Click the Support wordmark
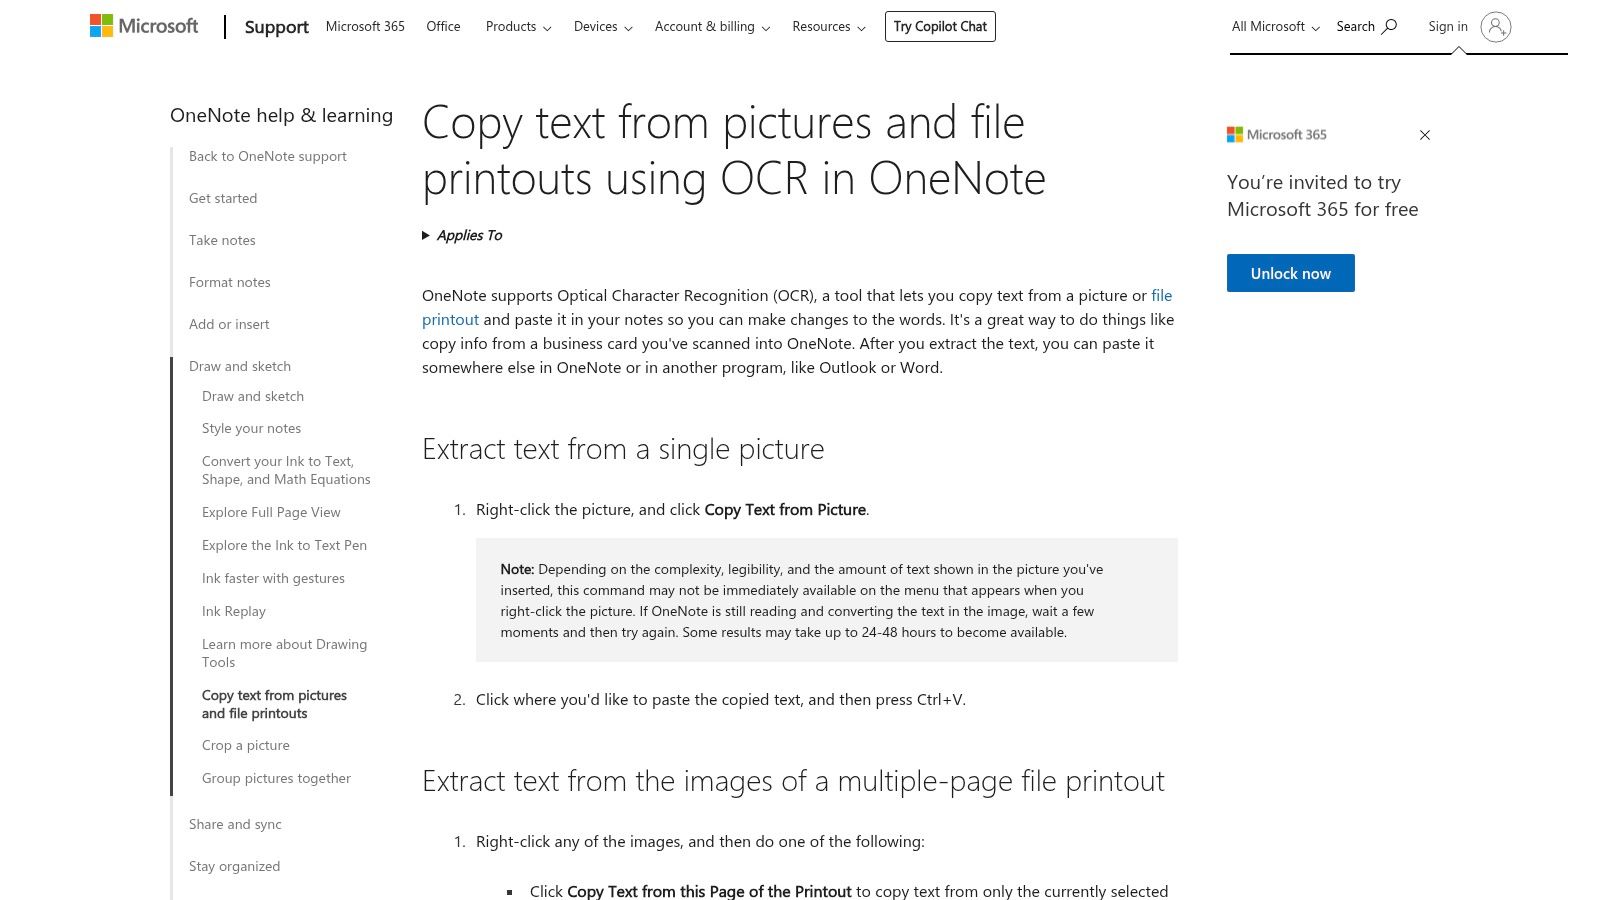The width and height of the screenshot is (1600, 900). pos(276,27)
